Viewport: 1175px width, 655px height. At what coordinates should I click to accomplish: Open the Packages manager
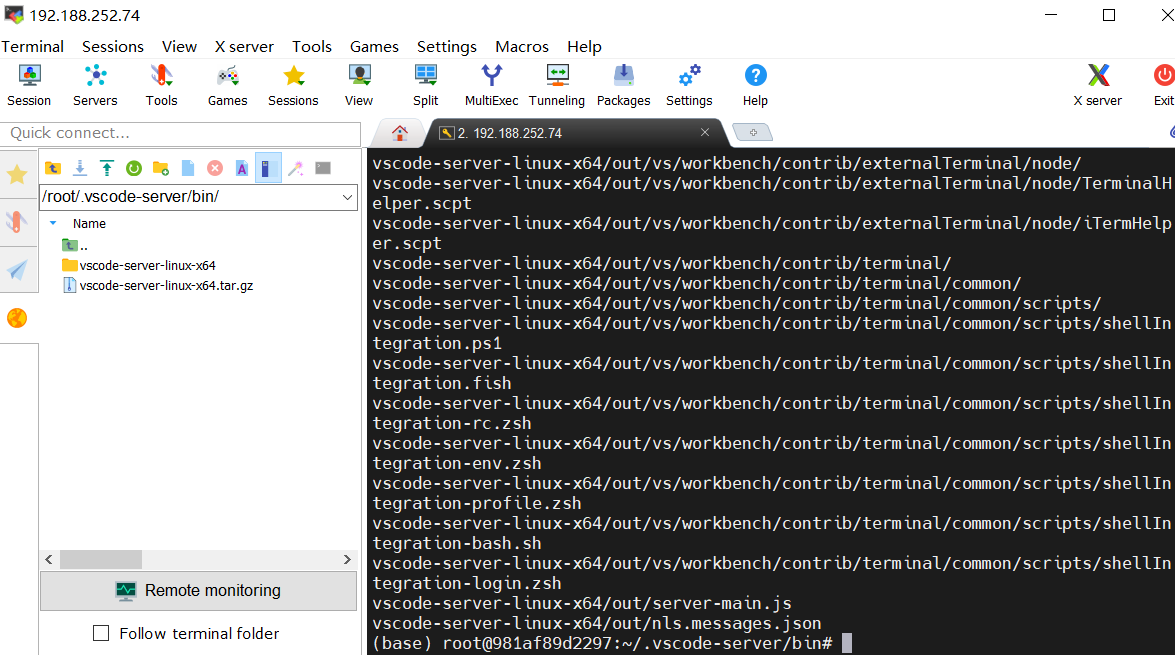pyautogui.click(x=623, y=85)
